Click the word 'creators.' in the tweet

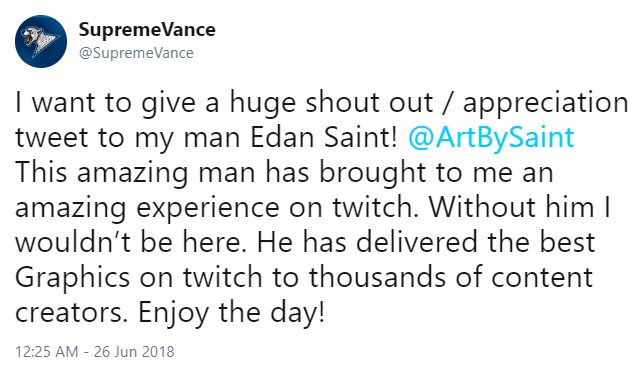point(69,313)
